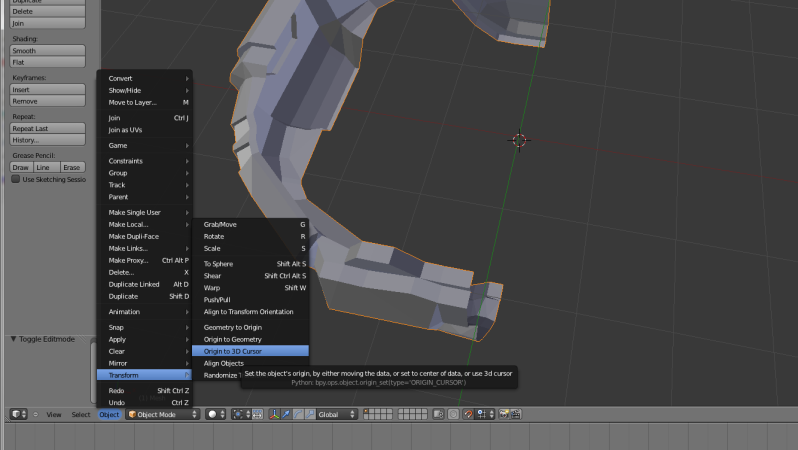Toggle lock camera and layers to scene
Screen dimensions: 798x450
point(438,414)
